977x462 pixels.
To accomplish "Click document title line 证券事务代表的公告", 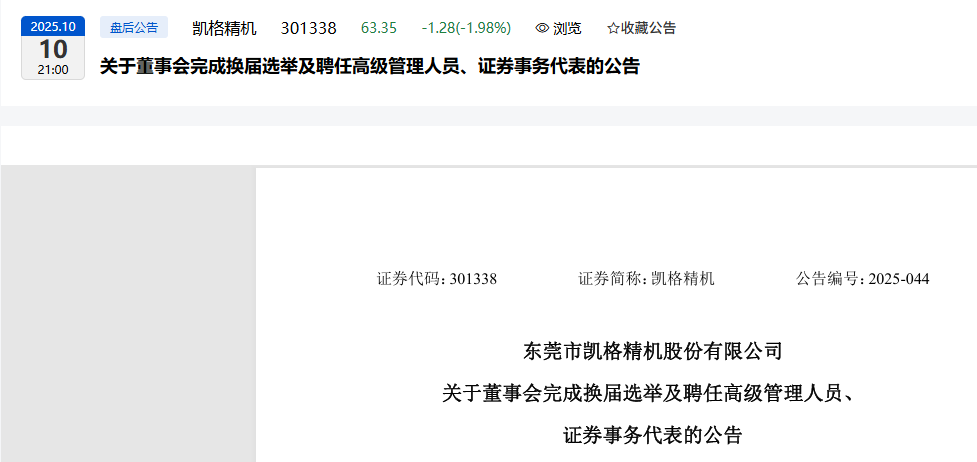I will pyautogui.click(x=652, y=435).
